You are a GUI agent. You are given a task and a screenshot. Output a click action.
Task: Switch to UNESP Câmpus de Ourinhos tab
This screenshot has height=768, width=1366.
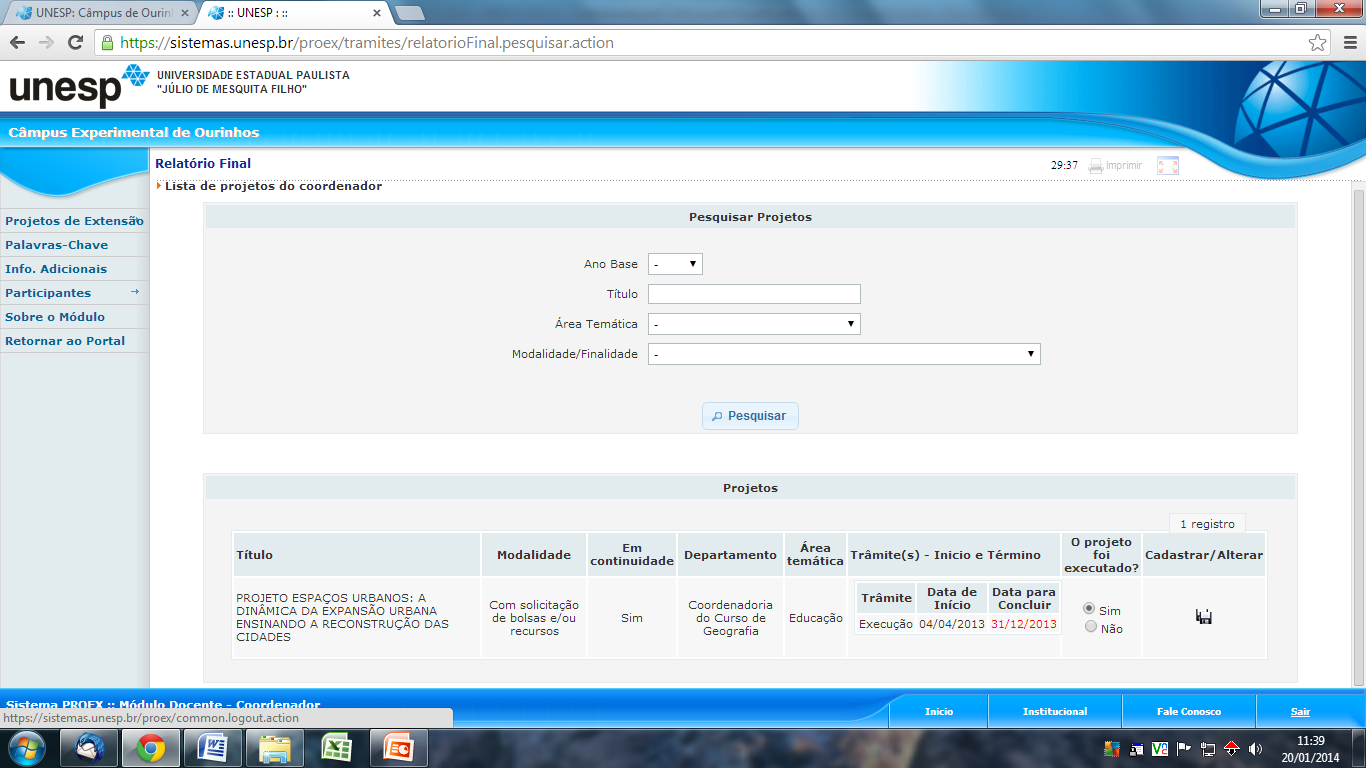coord(100,13)
